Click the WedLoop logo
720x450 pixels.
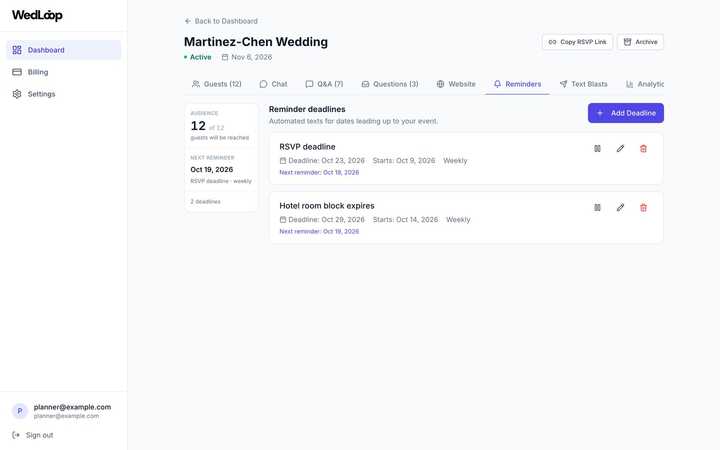(x=37, y=15)
